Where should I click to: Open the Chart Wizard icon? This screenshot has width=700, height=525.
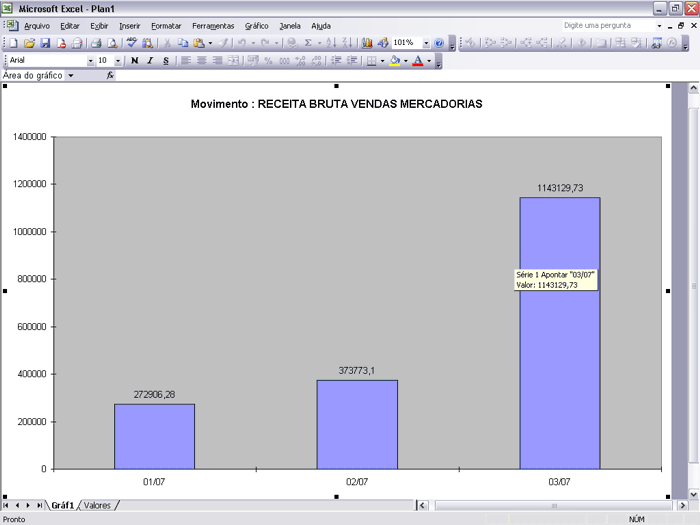coord(367,43)
